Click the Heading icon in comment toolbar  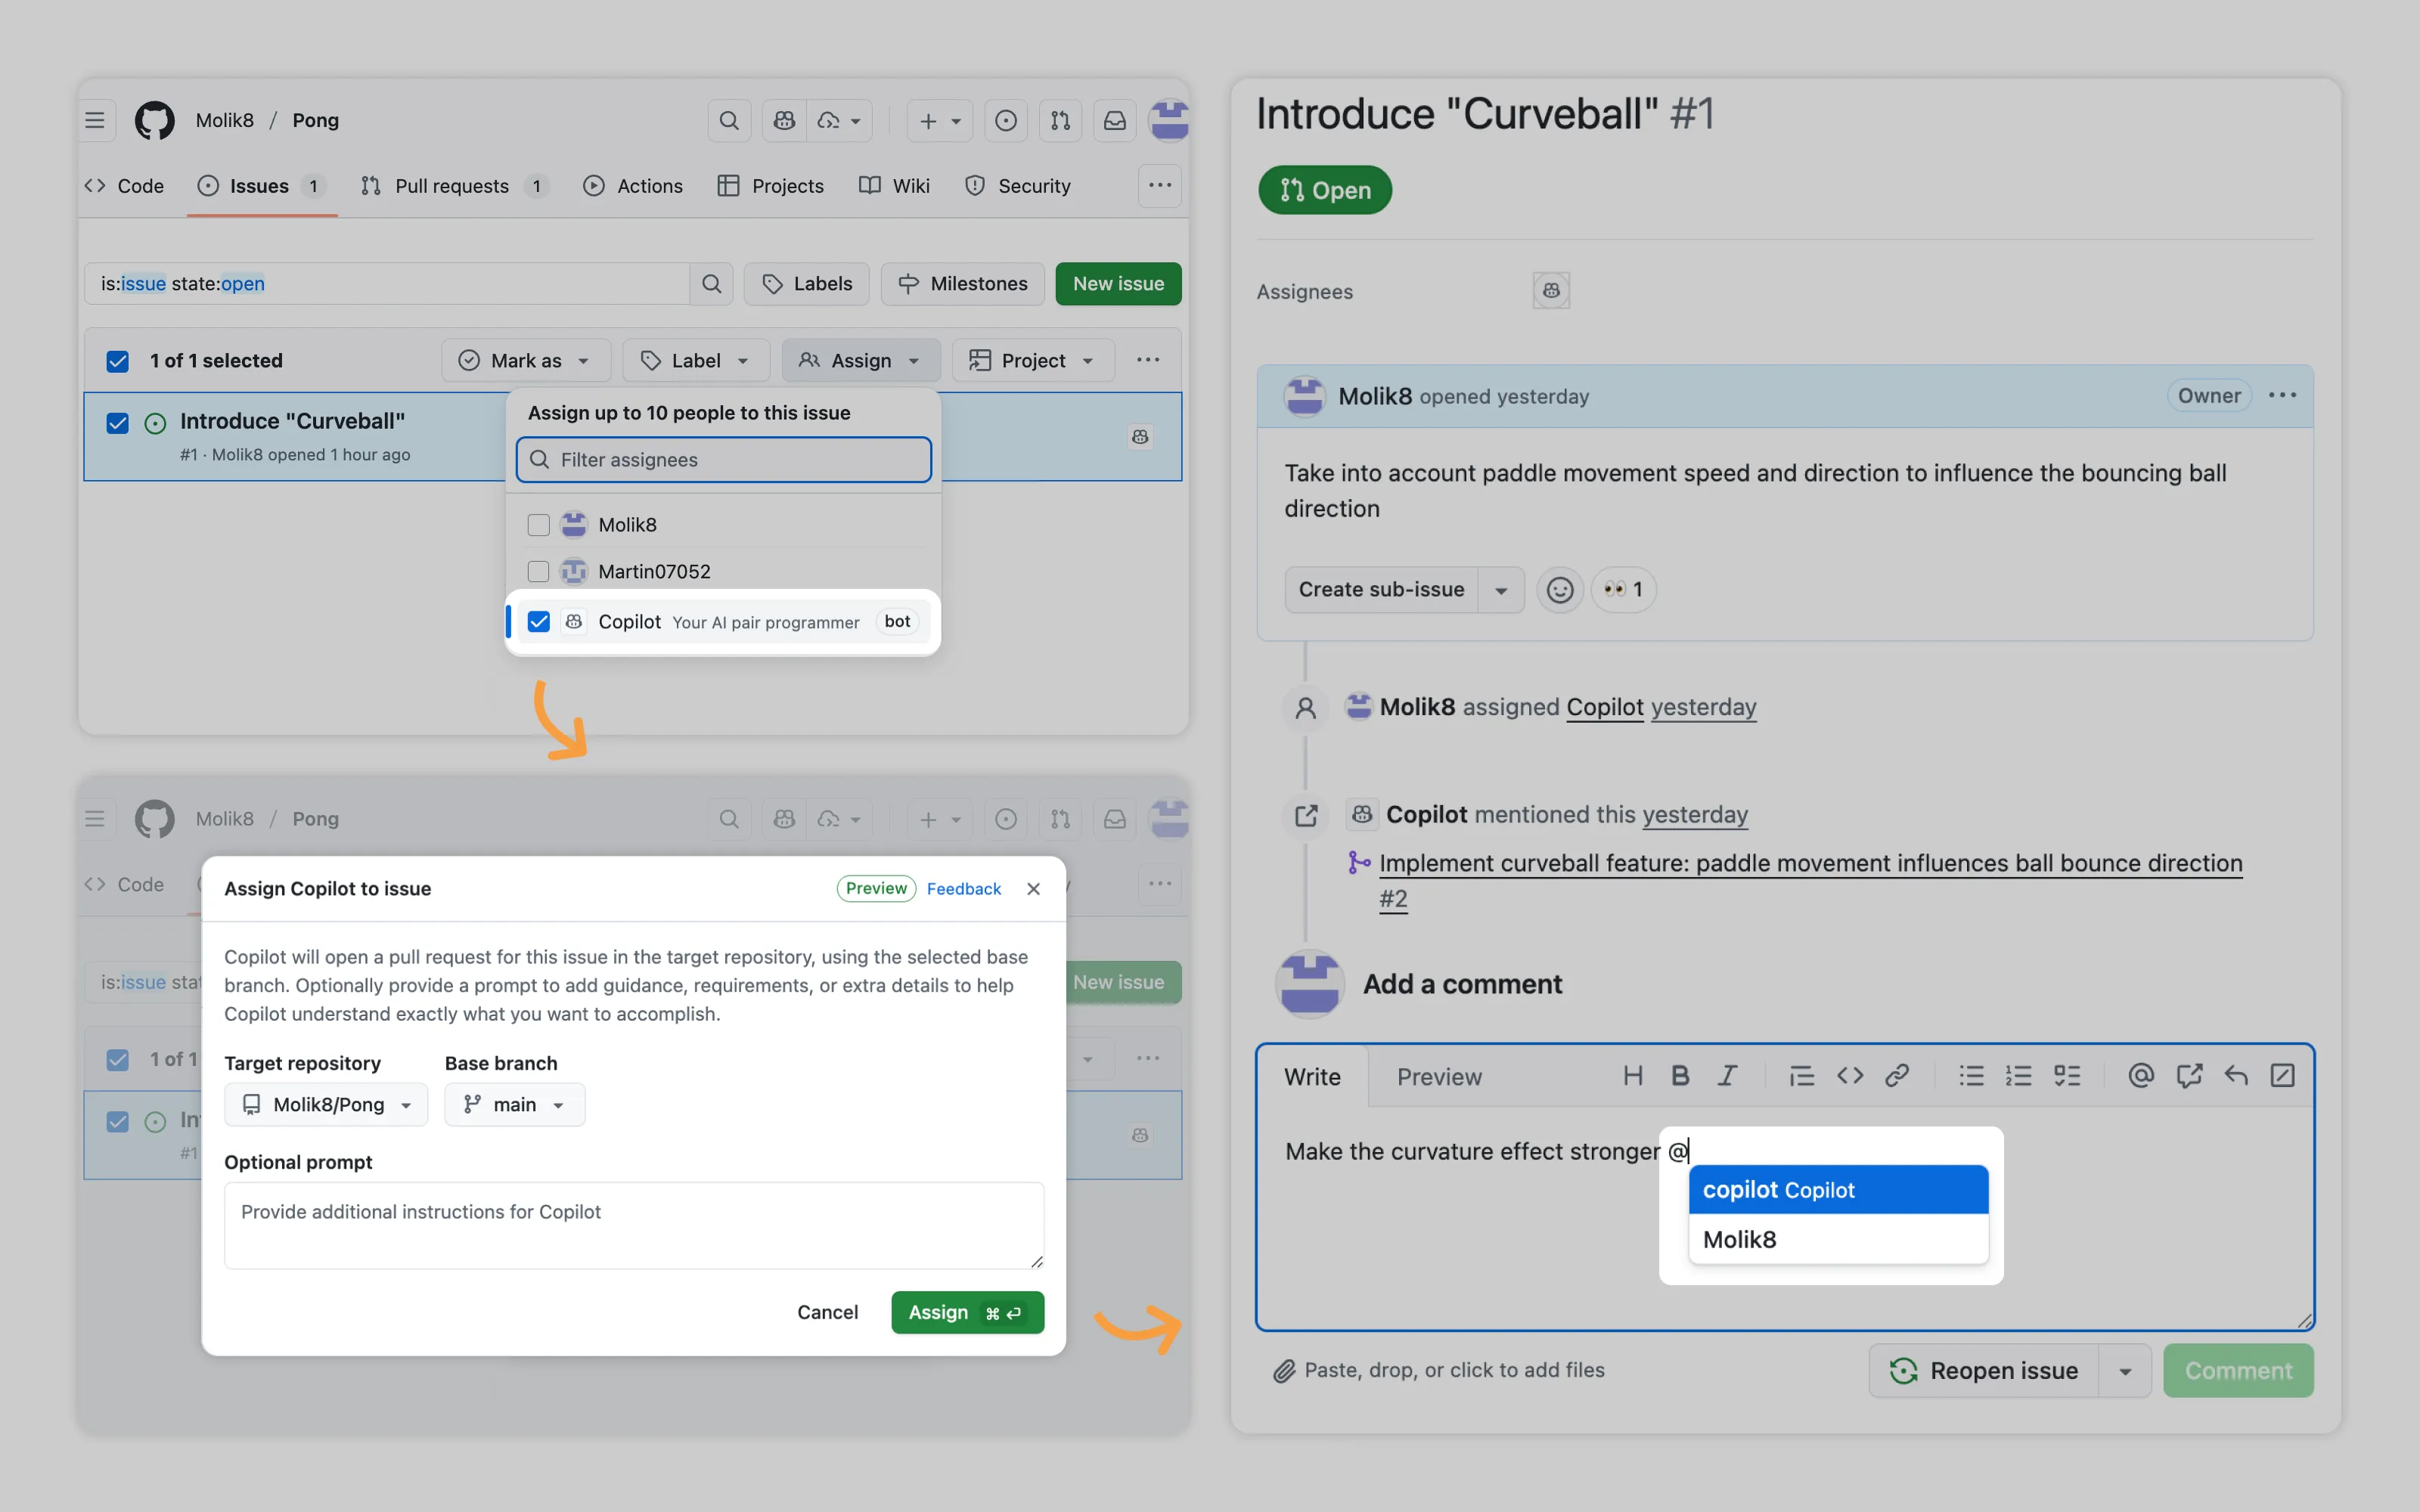[1632, 1076]
